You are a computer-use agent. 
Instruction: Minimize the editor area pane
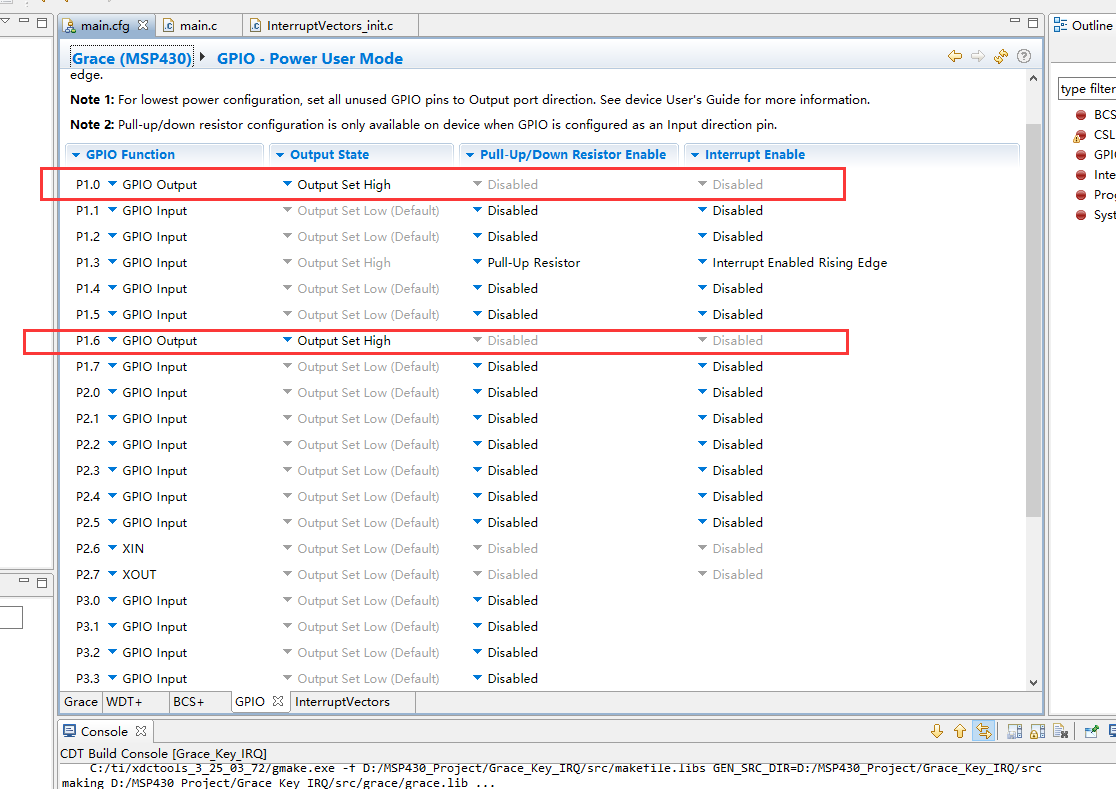1015,21
